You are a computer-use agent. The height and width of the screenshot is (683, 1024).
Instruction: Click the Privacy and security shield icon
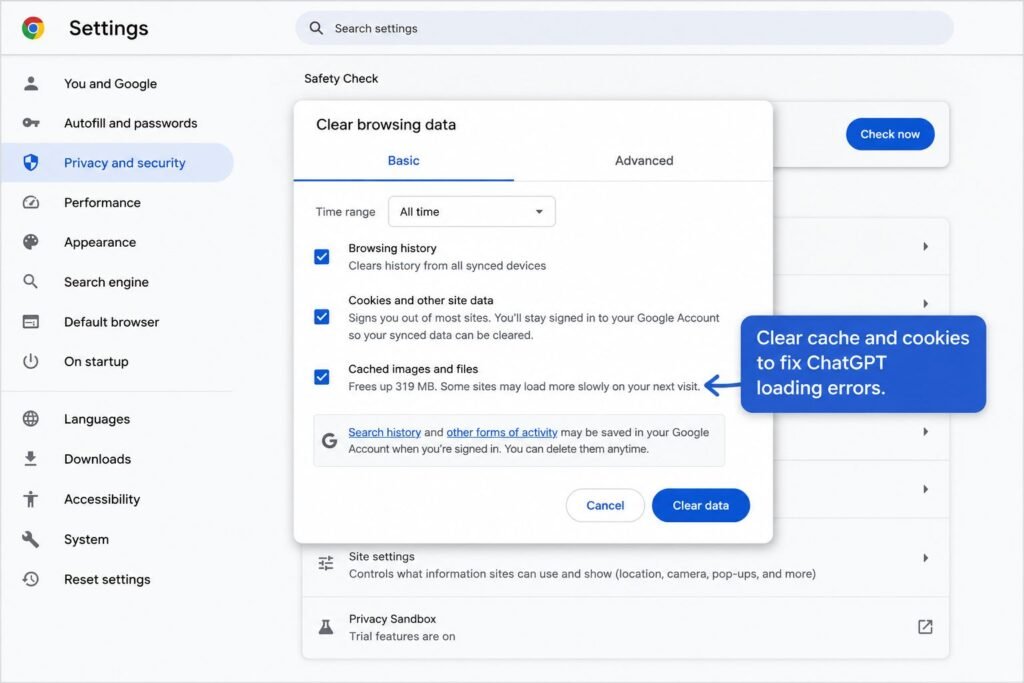[x=31, y=163]
